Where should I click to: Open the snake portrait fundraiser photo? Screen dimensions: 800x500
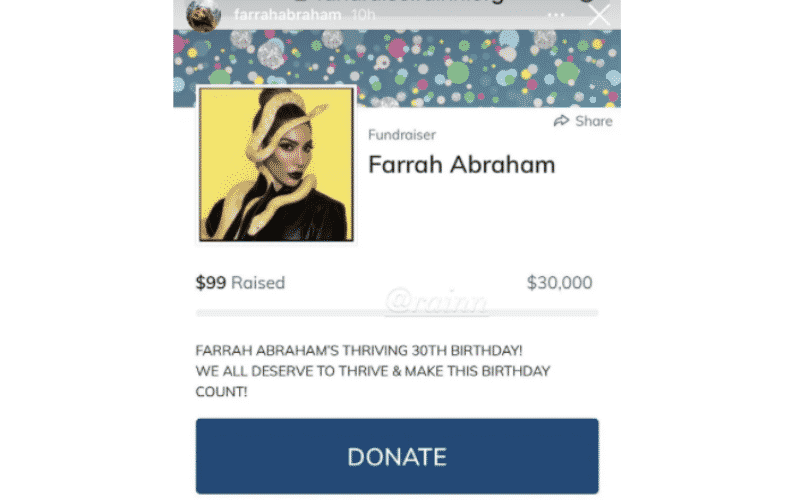276,164
